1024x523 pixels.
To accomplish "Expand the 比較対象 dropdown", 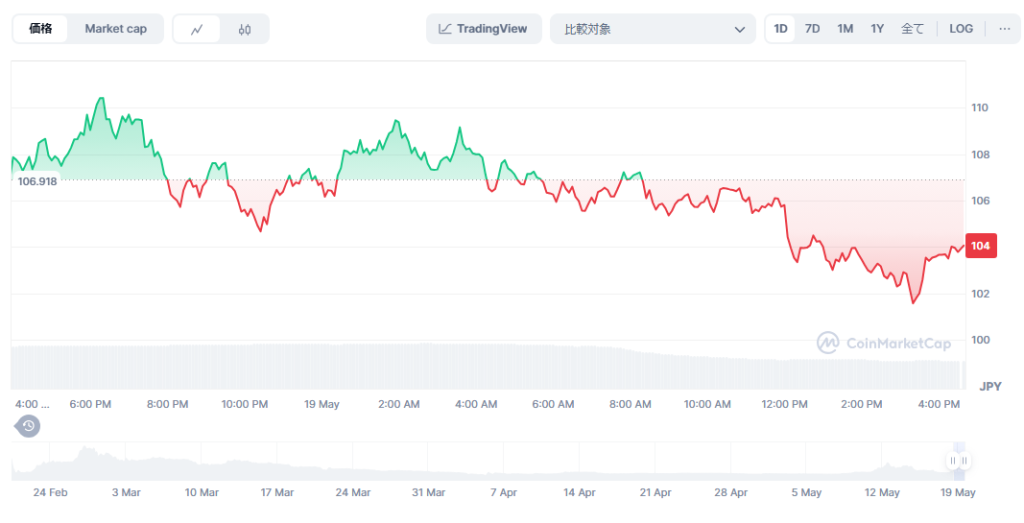I will click(x=652, y=29).
